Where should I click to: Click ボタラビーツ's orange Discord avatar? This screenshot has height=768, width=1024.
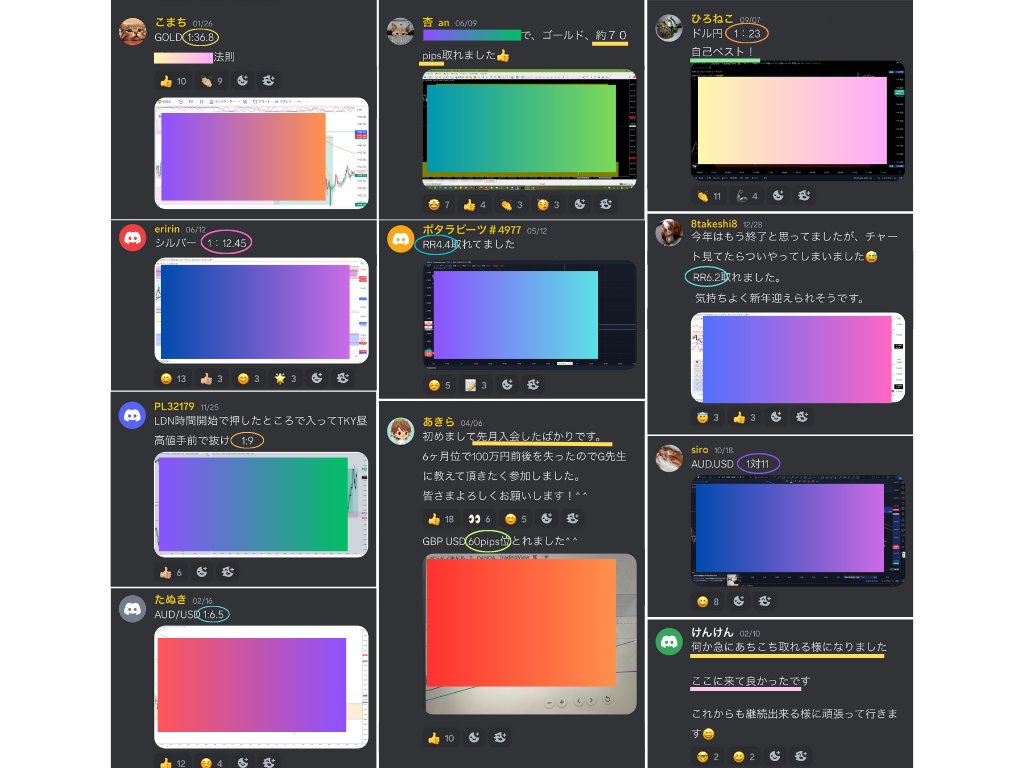point(401,238)
